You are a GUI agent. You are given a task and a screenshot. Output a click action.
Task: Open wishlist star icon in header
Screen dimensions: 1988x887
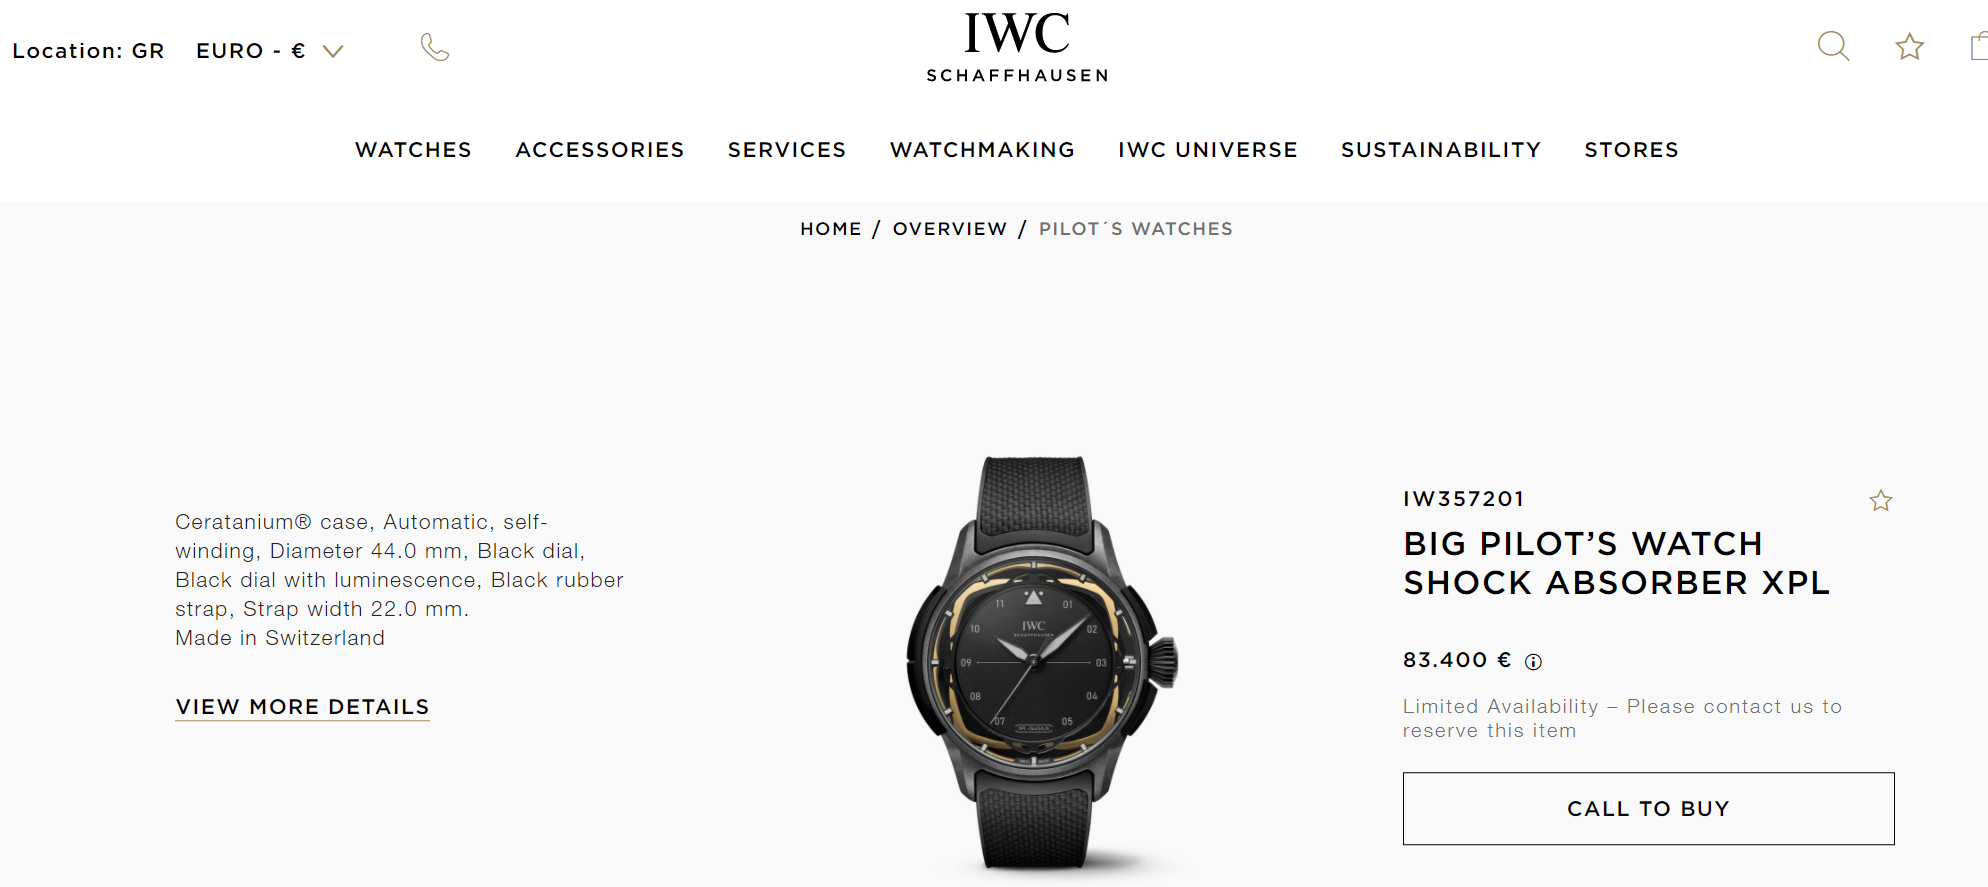(x=1909, y=47)
